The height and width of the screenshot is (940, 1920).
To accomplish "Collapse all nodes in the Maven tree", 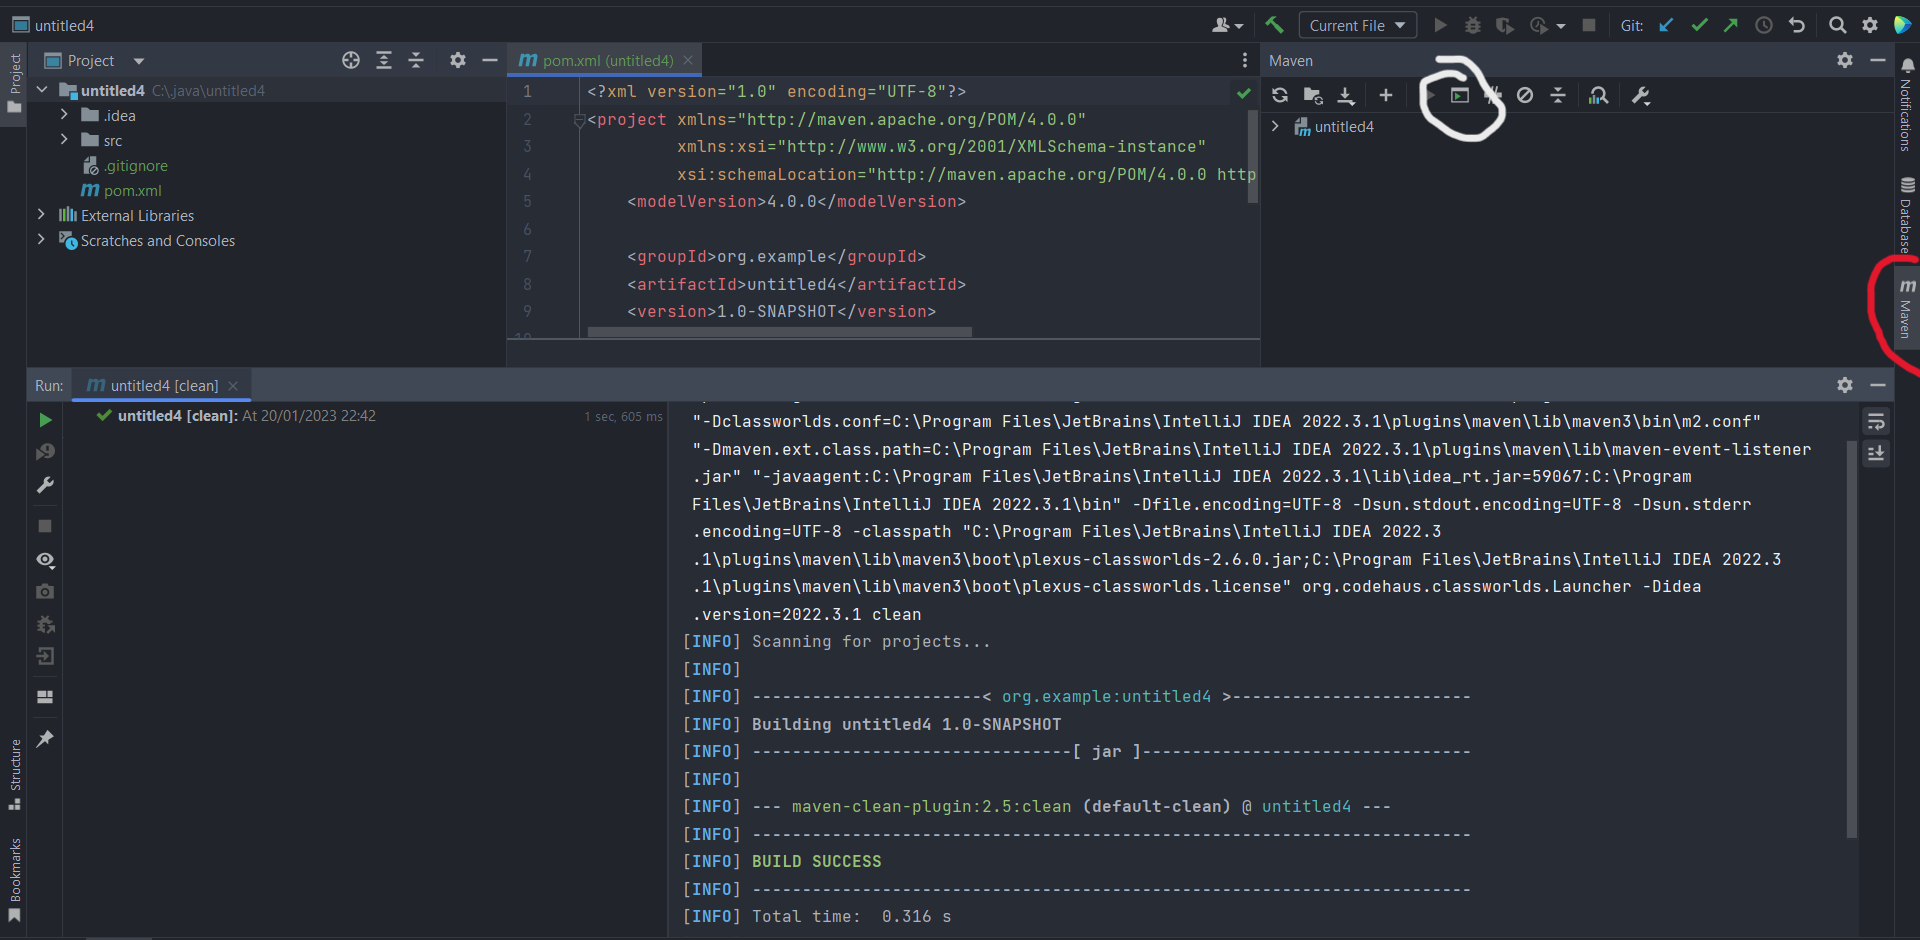I will (x=1558, y=95).
